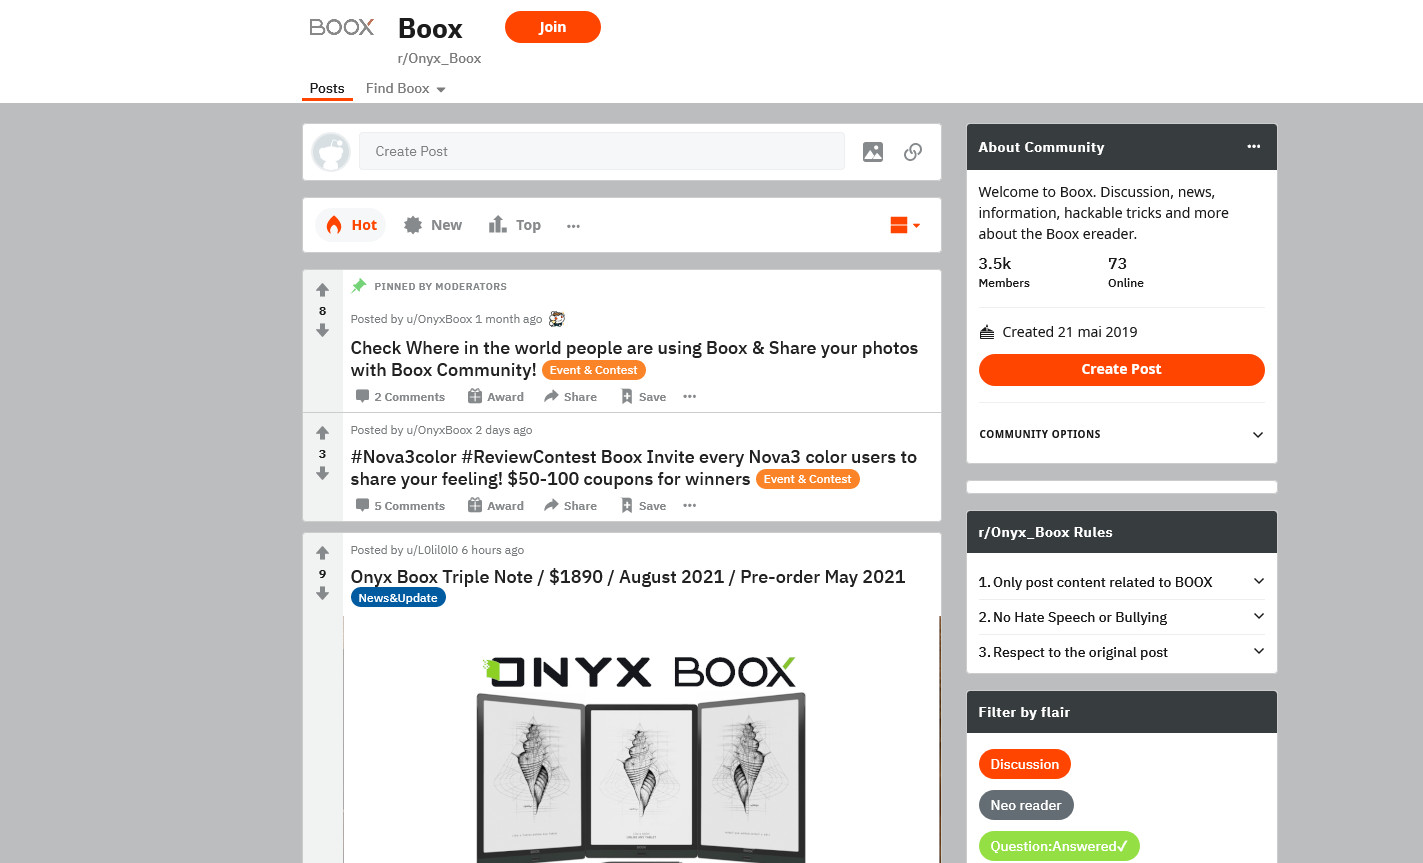Open the post layout view dropdown

[x=905, y=225]
